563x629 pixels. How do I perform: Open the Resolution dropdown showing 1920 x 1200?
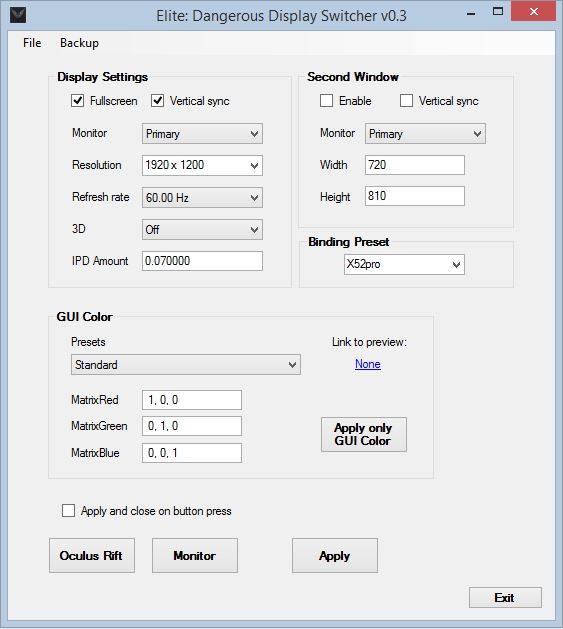[202, 165]
